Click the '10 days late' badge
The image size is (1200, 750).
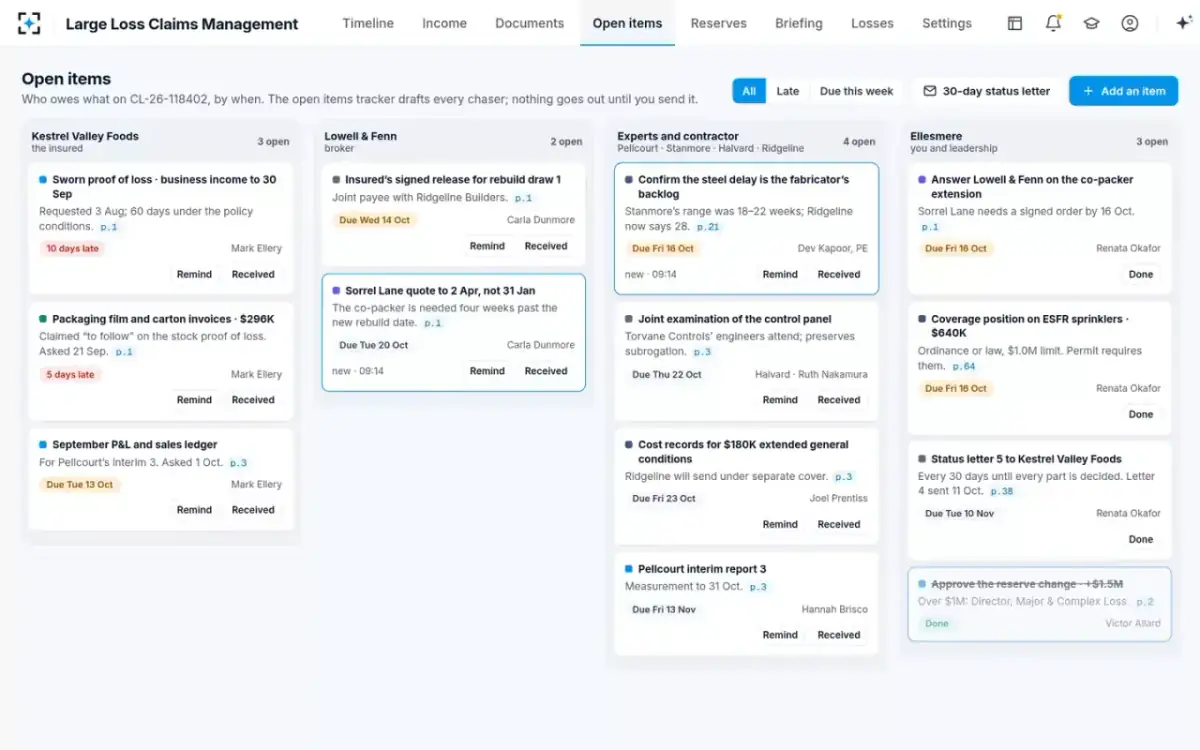click(71, 248)
